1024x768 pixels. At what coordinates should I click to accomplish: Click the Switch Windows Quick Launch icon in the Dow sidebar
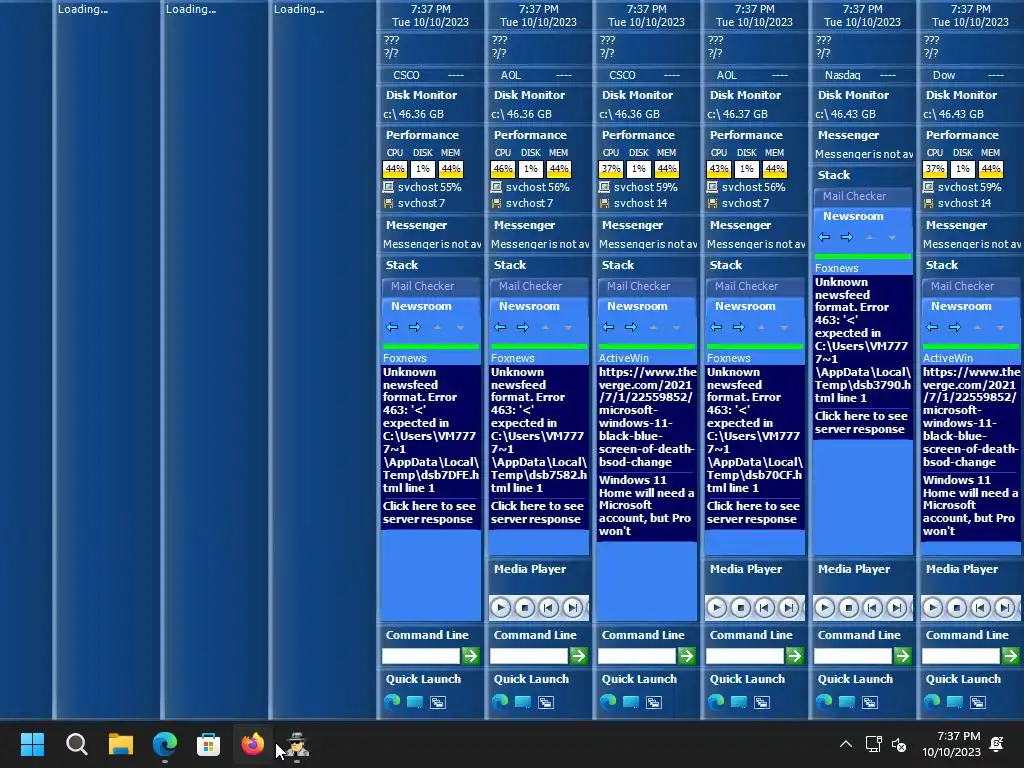pos(978,703)
